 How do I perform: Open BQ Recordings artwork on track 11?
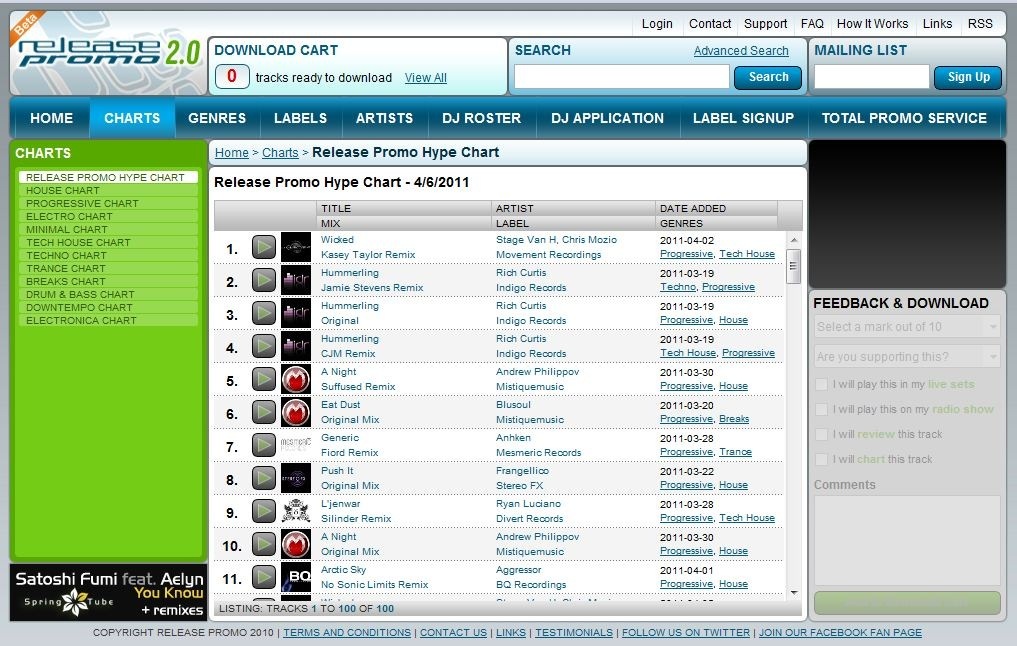point(296,577)
